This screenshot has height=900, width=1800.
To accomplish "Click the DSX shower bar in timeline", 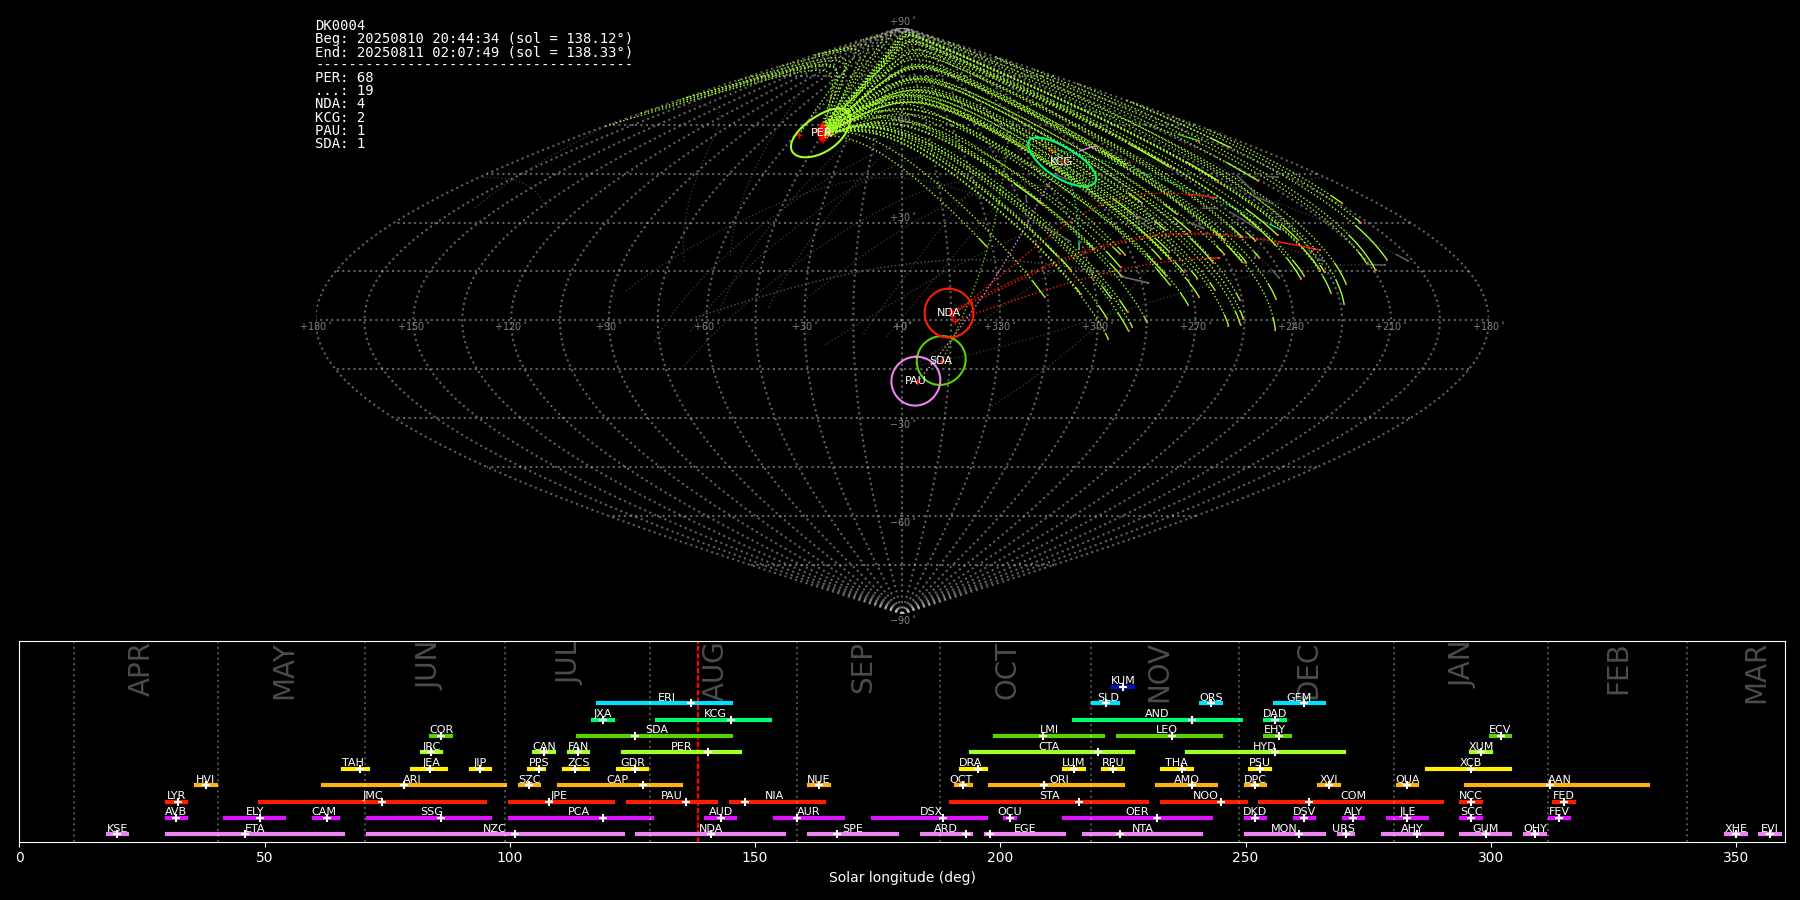I will click(929, 818).
